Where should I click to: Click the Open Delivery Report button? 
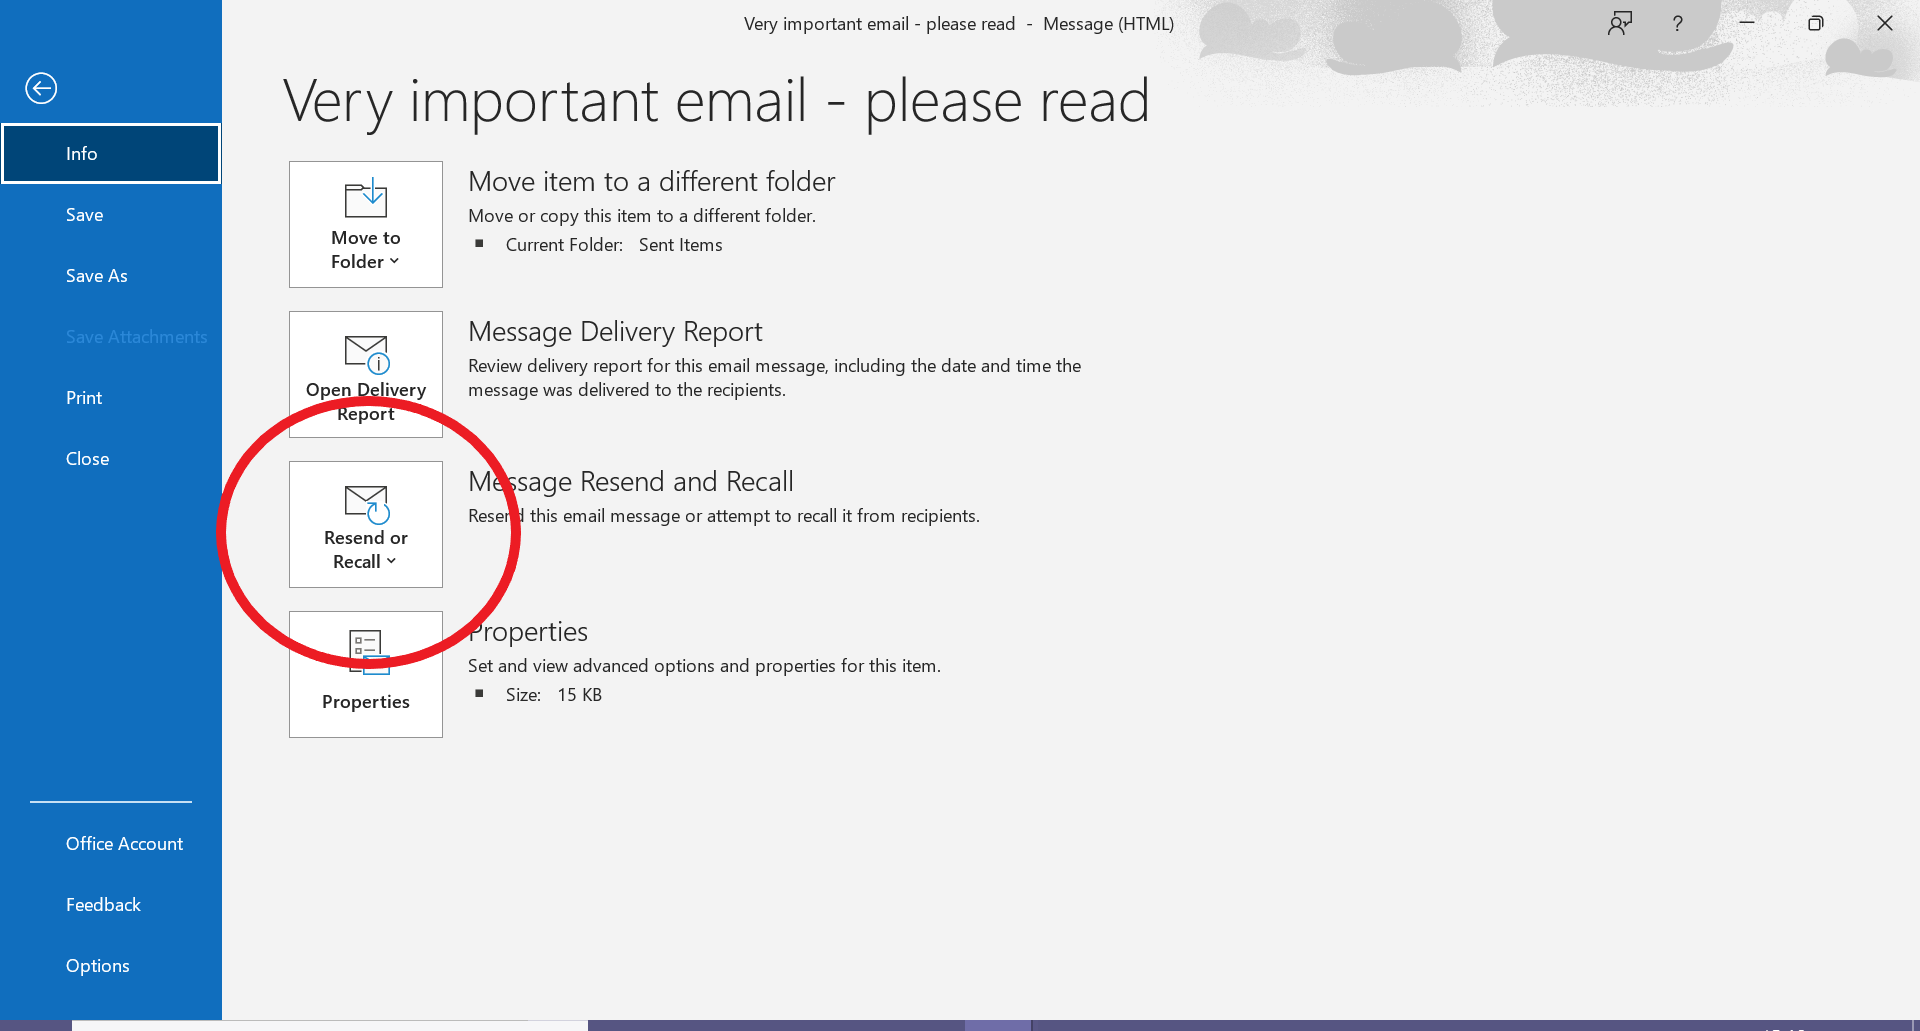(x=366, y=375)
